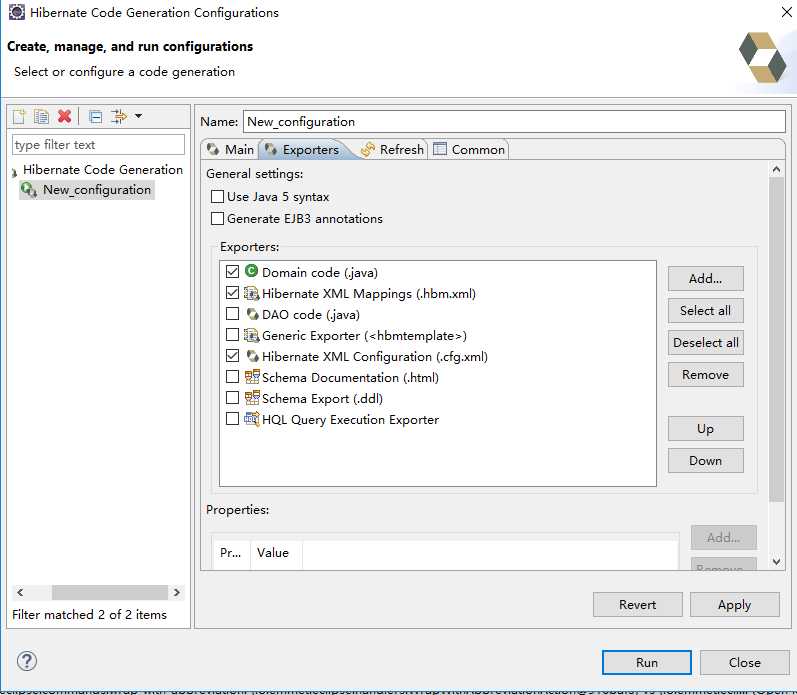Click left arrow of tree horizontal scrollbar
797x695 pixels.
20,592
